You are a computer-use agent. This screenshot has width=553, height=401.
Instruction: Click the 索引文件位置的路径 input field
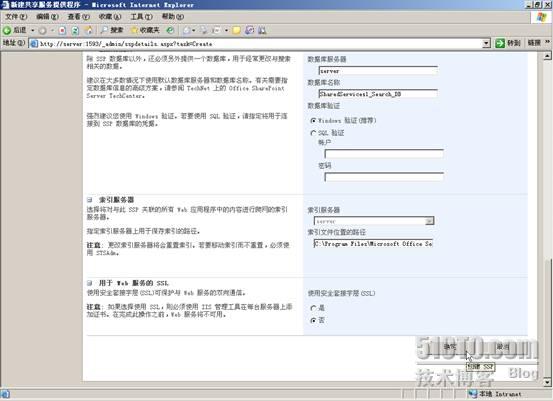pyautogui.click(x=373, y=244)
